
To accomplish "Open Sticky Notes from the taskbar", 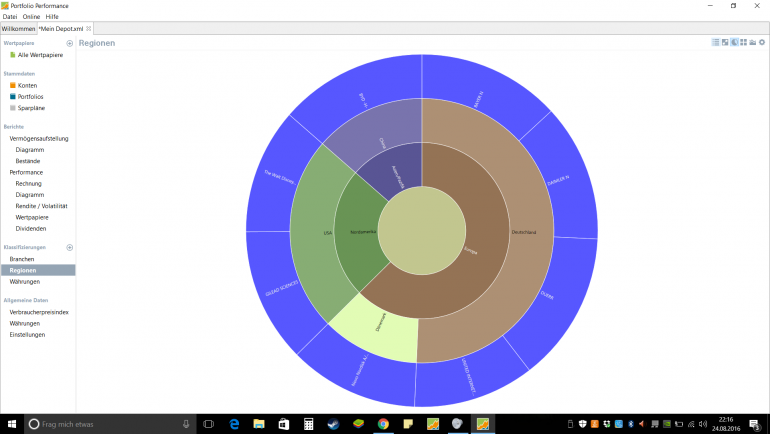I will click(408, 424).
